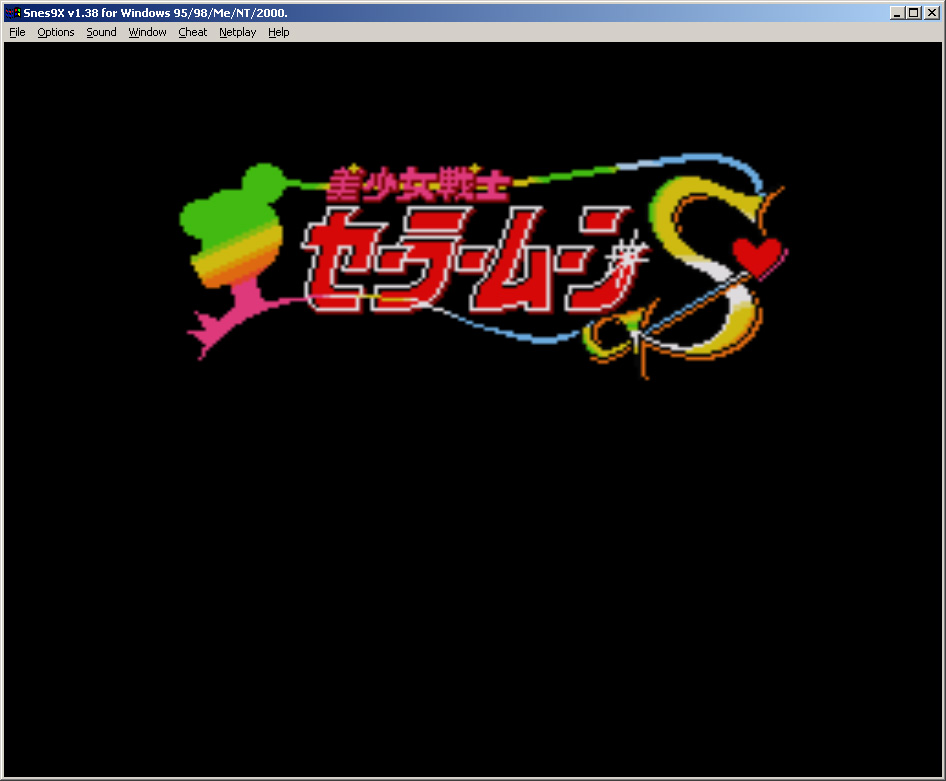The image size is (946, 781).
Task: Open the Sound menu
Action: tap(101, 32)
